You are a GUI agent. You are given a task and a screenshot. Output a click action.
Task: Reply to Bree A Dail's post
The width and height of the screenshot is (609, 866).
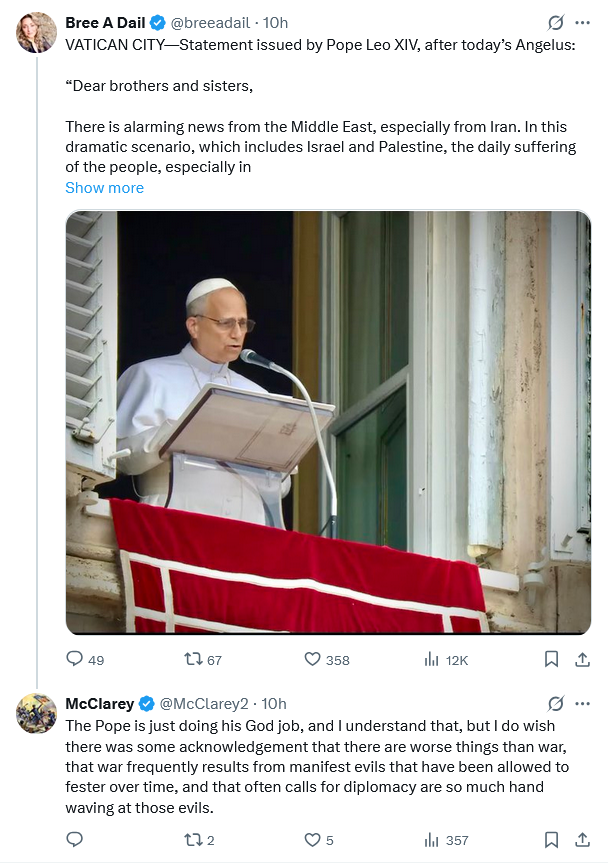pos(74,659)
